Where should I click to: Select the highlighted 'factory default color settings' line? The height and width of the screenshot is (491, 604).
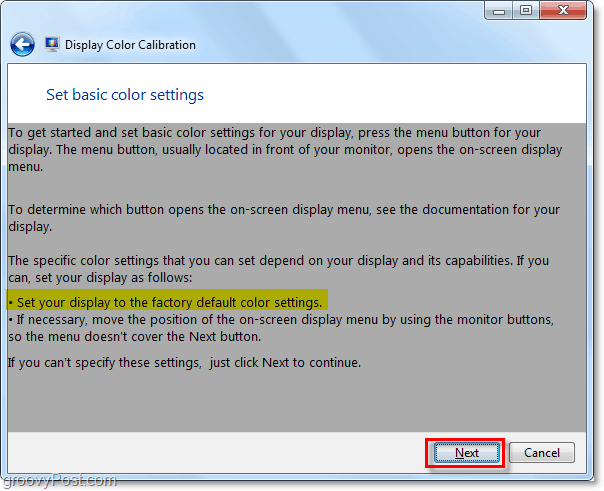pos(167,302)
